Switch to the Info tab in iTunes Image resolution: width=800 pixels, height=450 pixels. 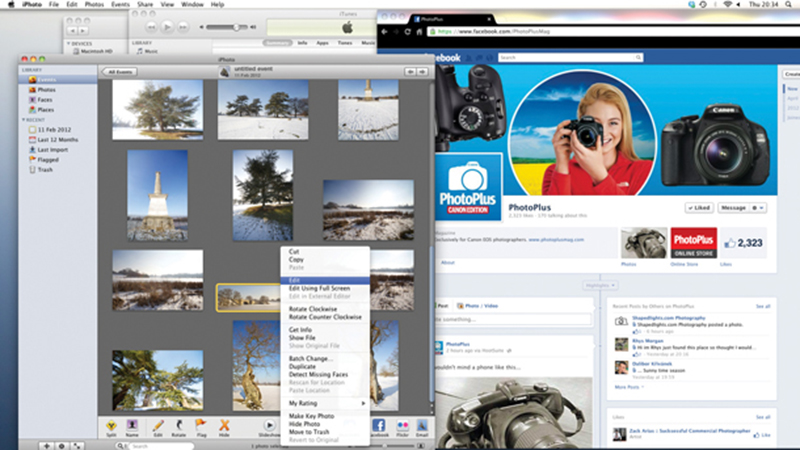pos(303,43)
